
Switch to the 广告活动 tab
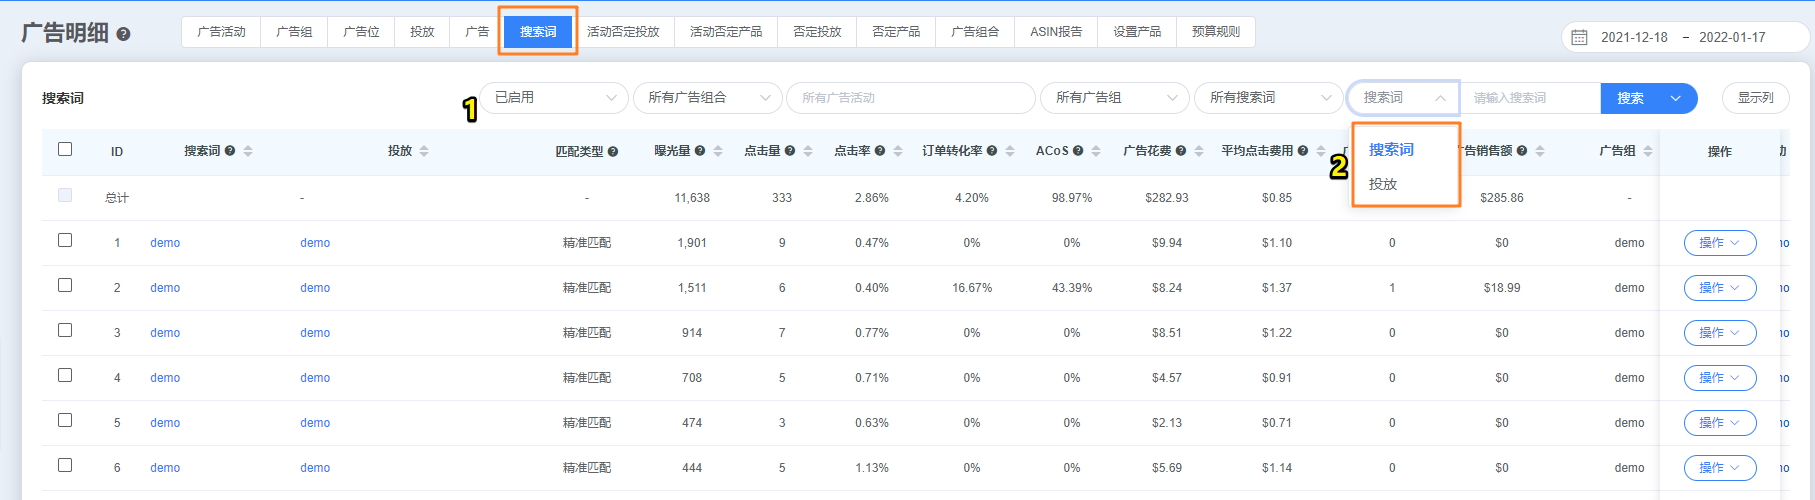tap(221, 32)
